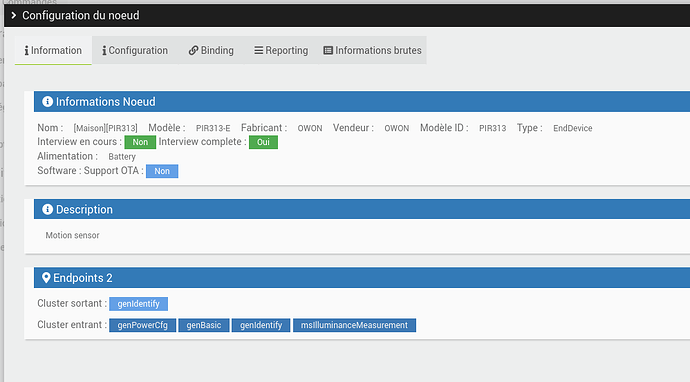Click the Description info circle icon
Viewport: 690px width, 382px height.
[48, 209]
